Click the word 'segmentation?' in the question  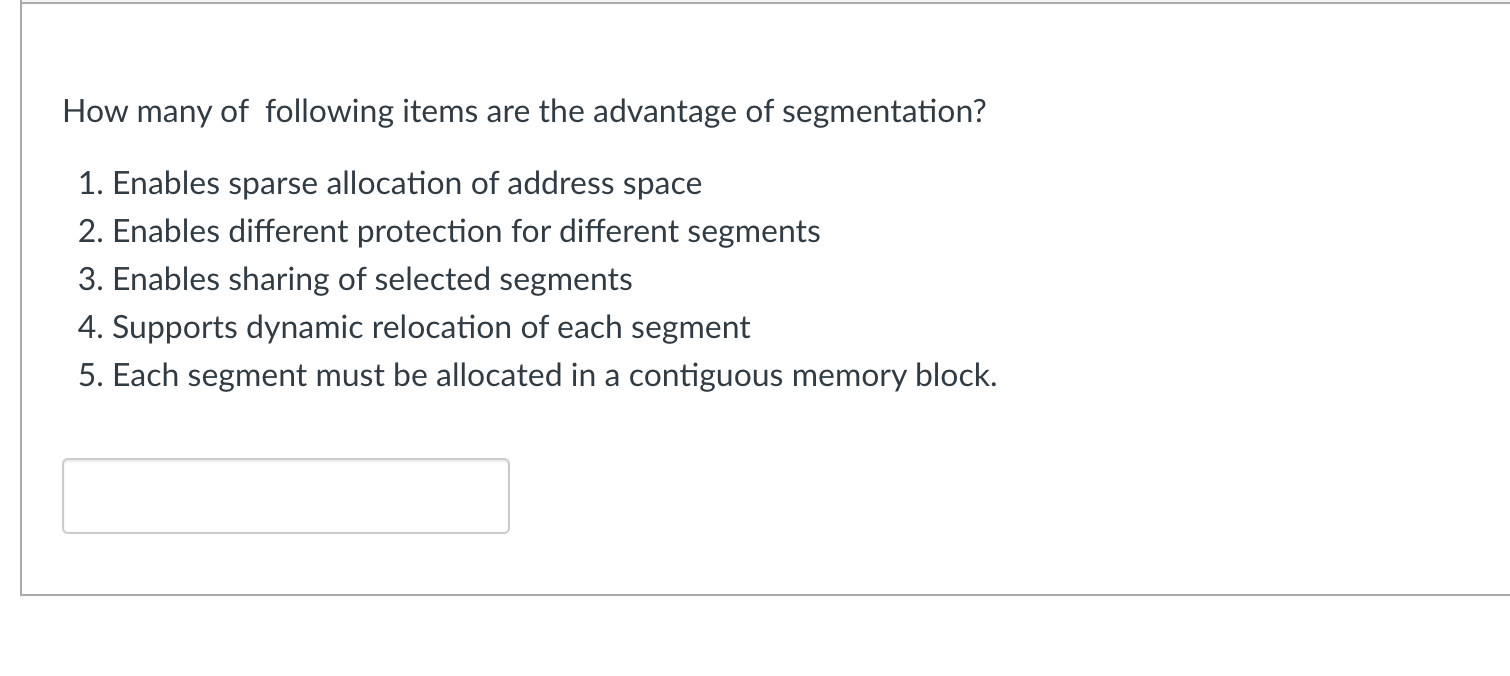[x=883, y=112]
